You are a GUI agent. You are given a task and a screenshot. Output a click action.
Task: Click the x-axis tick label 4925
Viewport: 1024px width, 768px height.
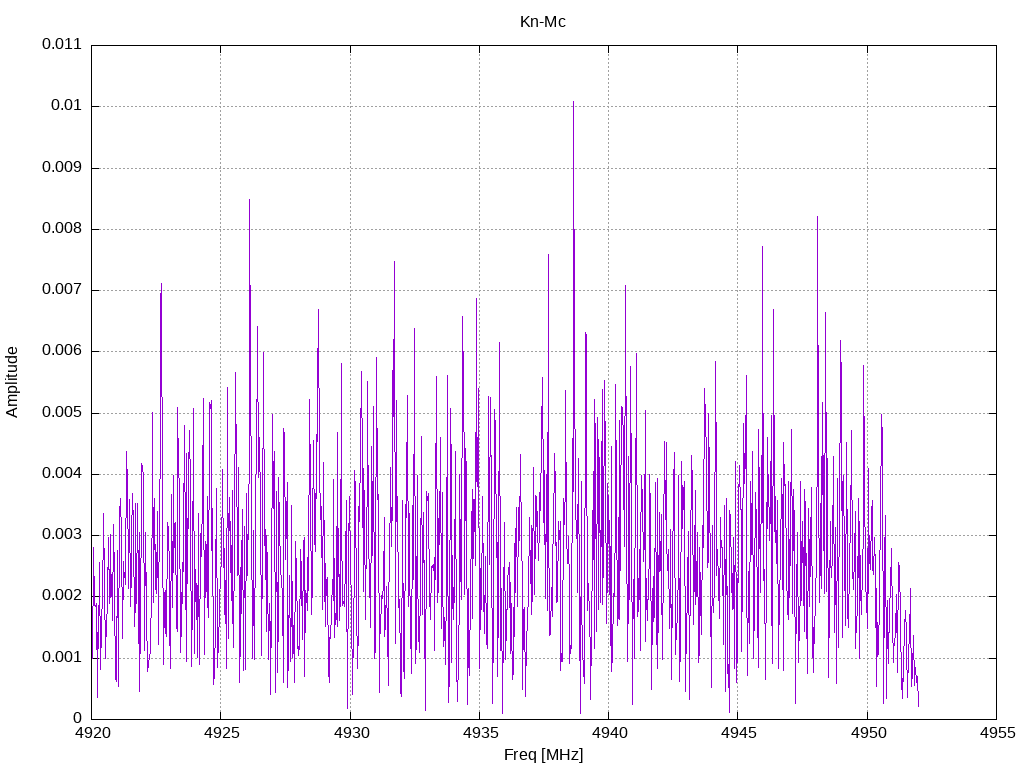coord(221,733)
